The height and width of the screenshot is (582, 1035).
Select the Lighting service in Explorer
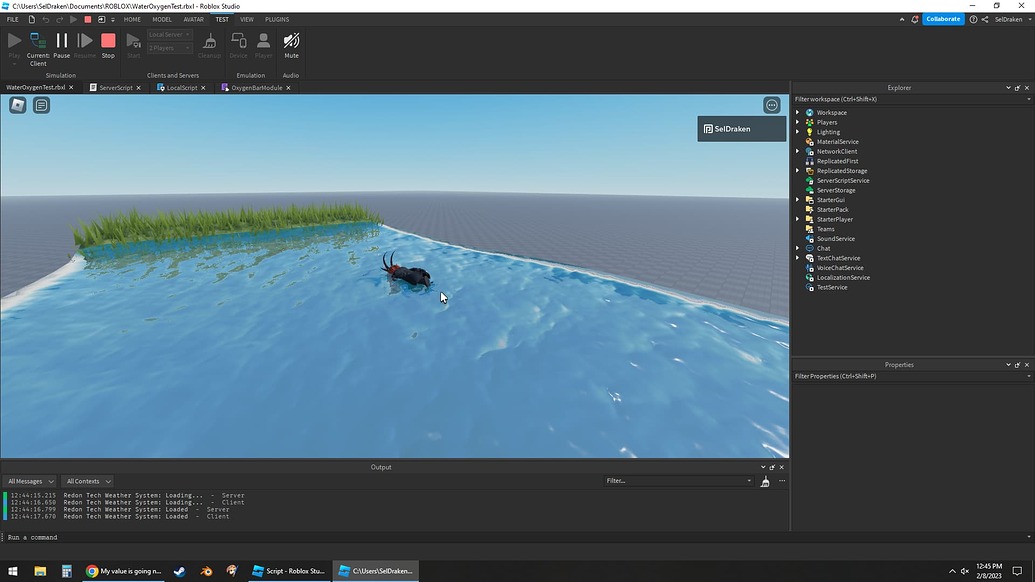[x=830, y=131]
